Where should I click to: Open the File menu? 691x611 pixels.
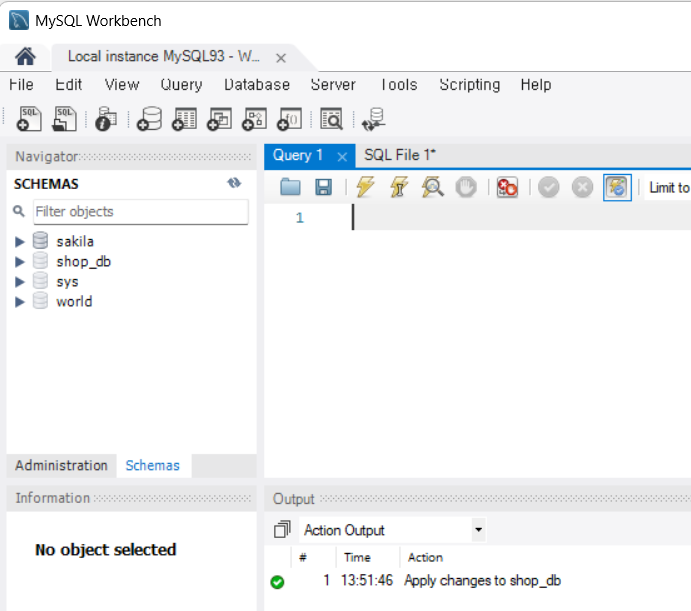tap(21, 85)
